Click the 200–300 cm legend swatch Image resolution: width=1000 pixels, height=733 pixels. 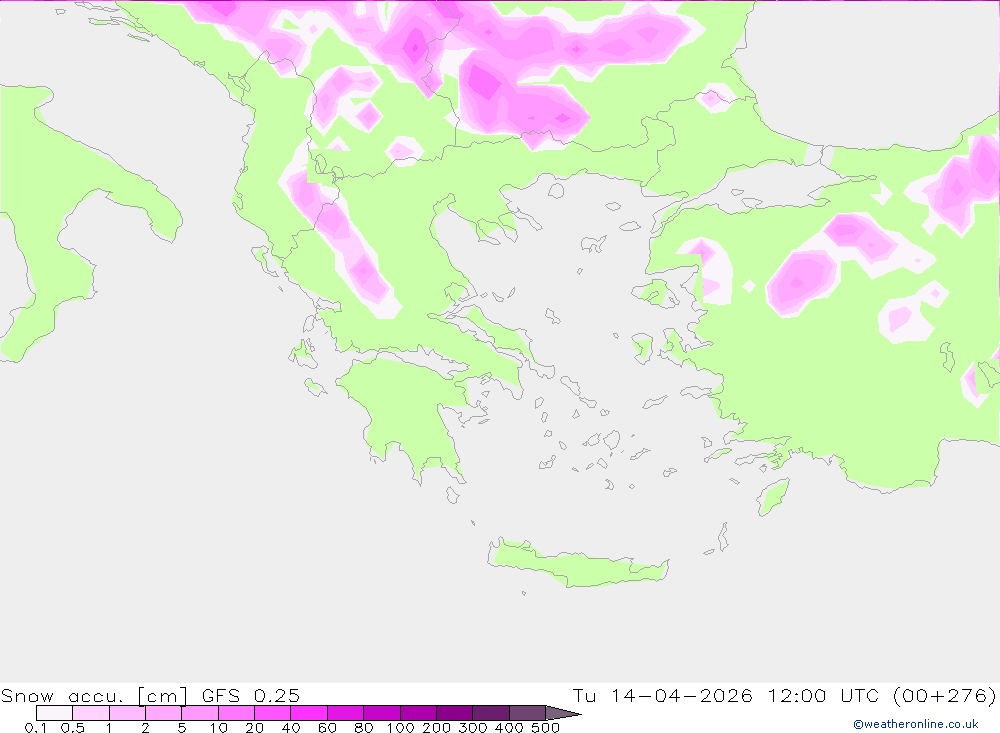click(x=455, y=713)
